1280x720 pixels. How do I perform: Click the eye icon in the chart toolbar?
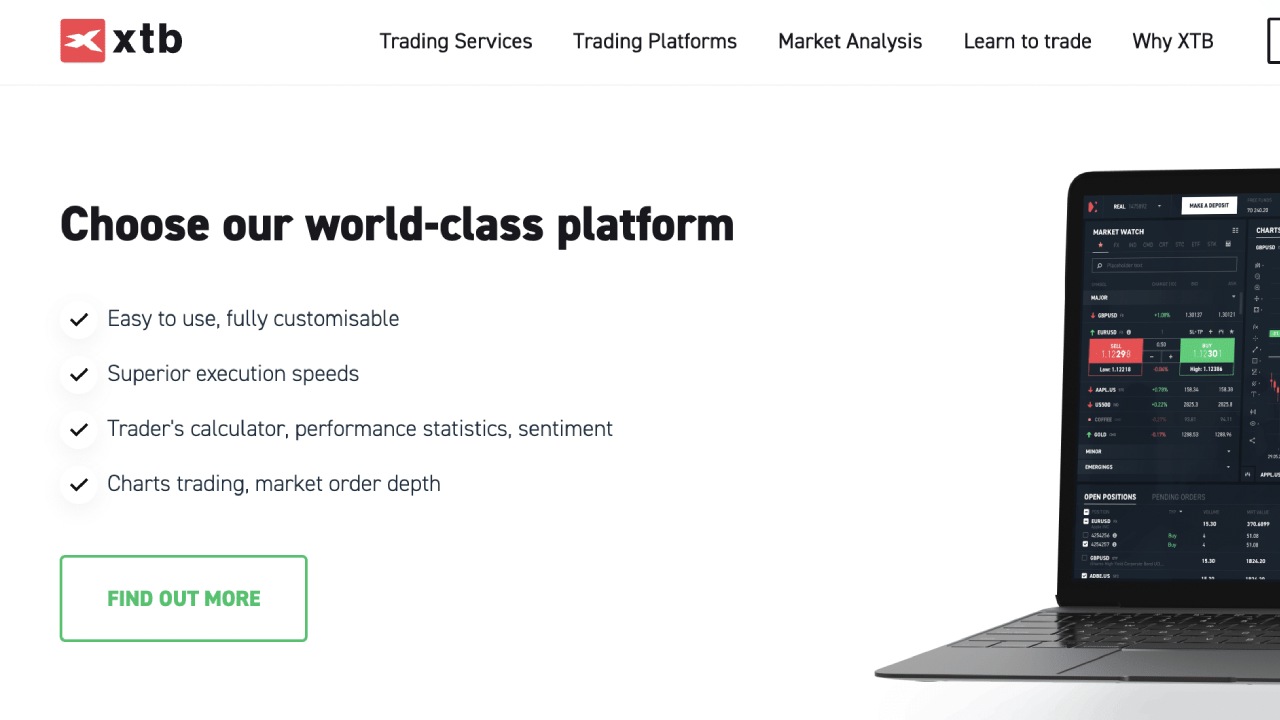click(x=1253, y=423)
